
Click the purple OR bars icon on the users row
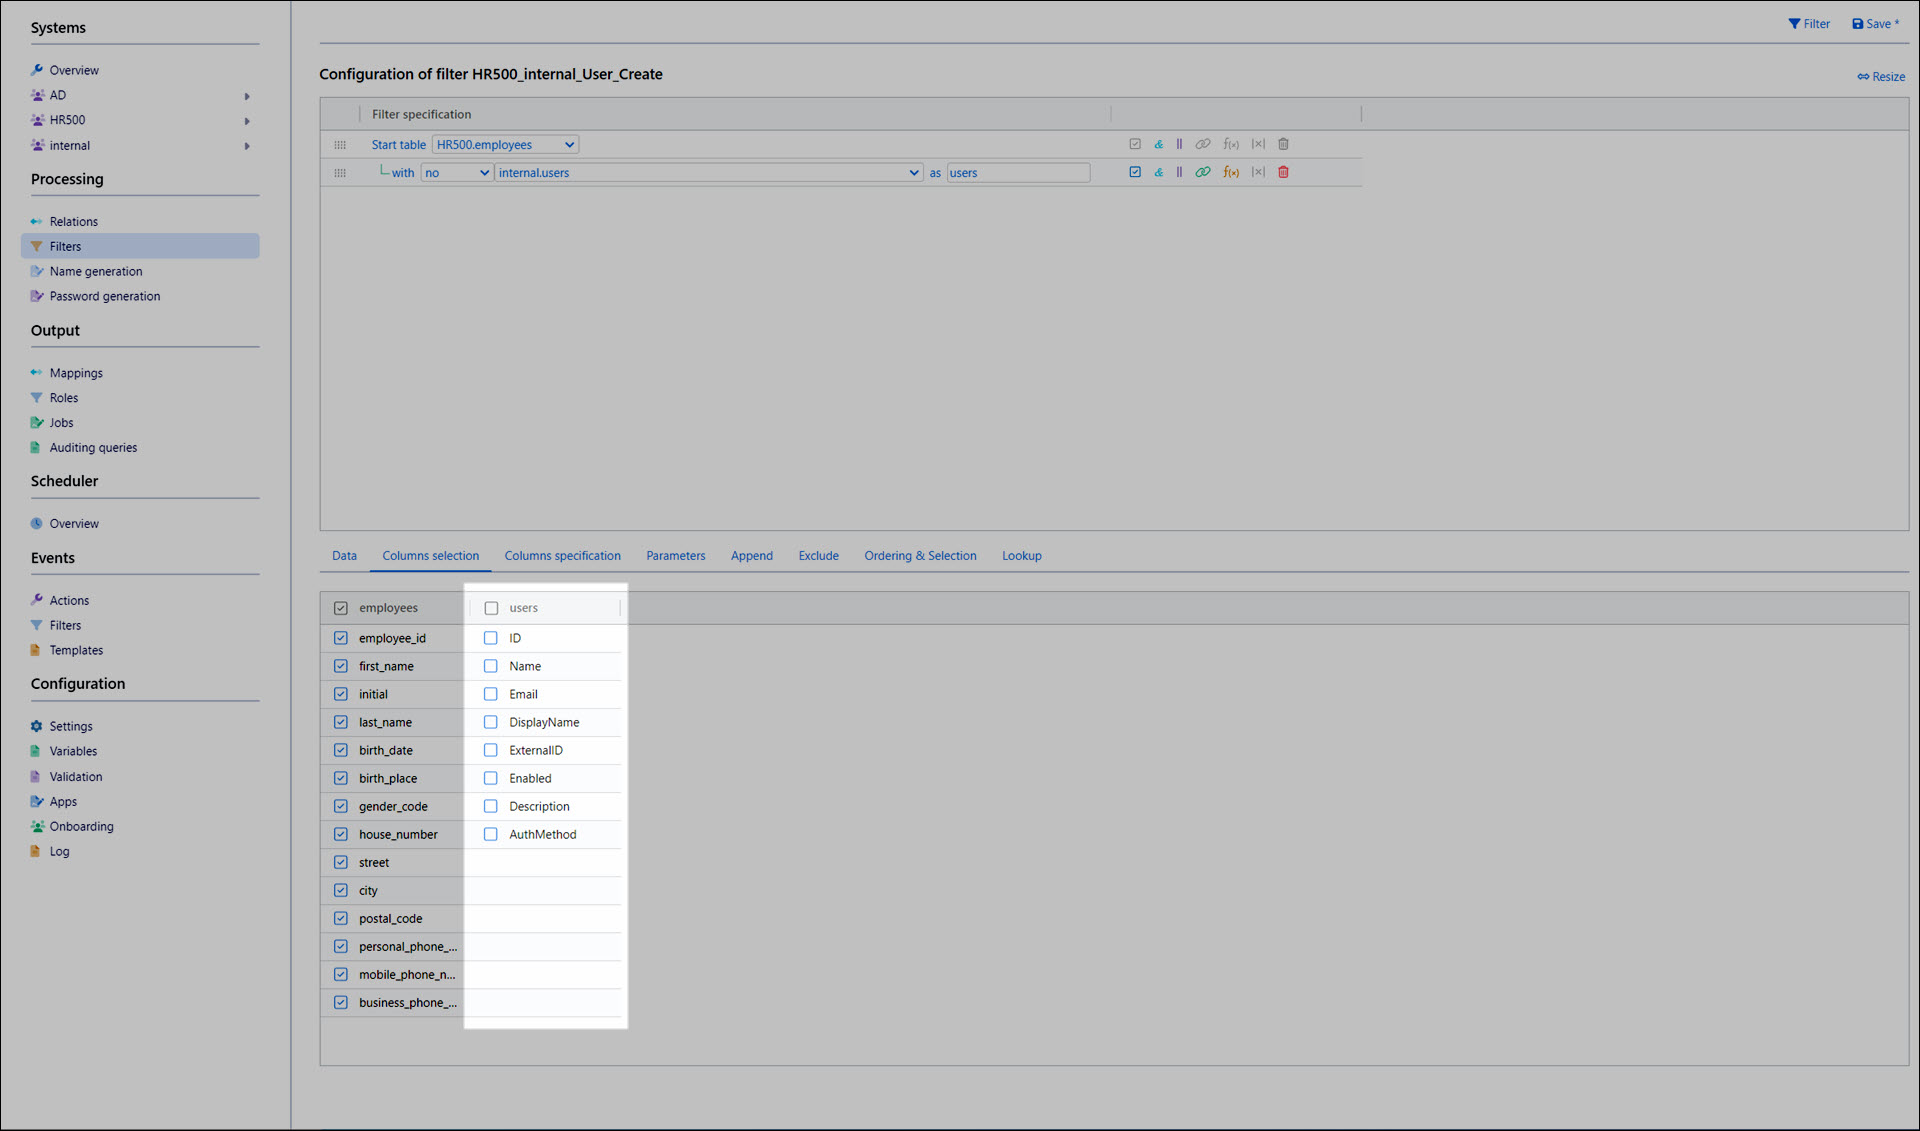(1179, 172)
